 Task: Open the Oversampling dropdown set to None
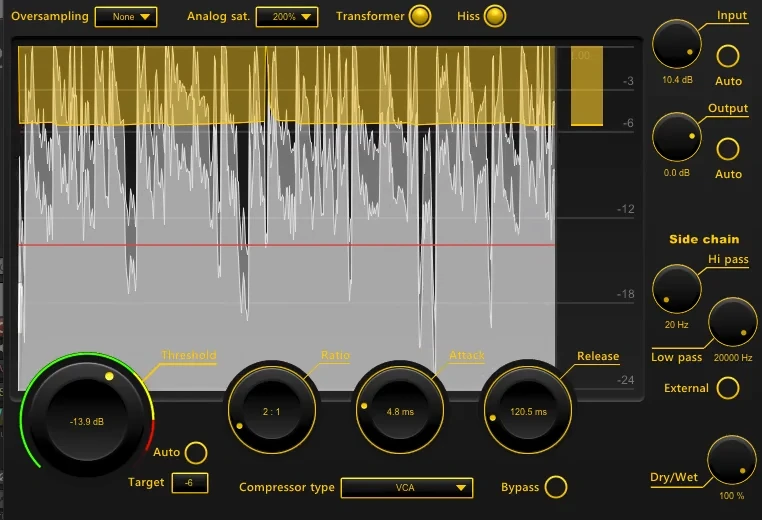point(126,17)
